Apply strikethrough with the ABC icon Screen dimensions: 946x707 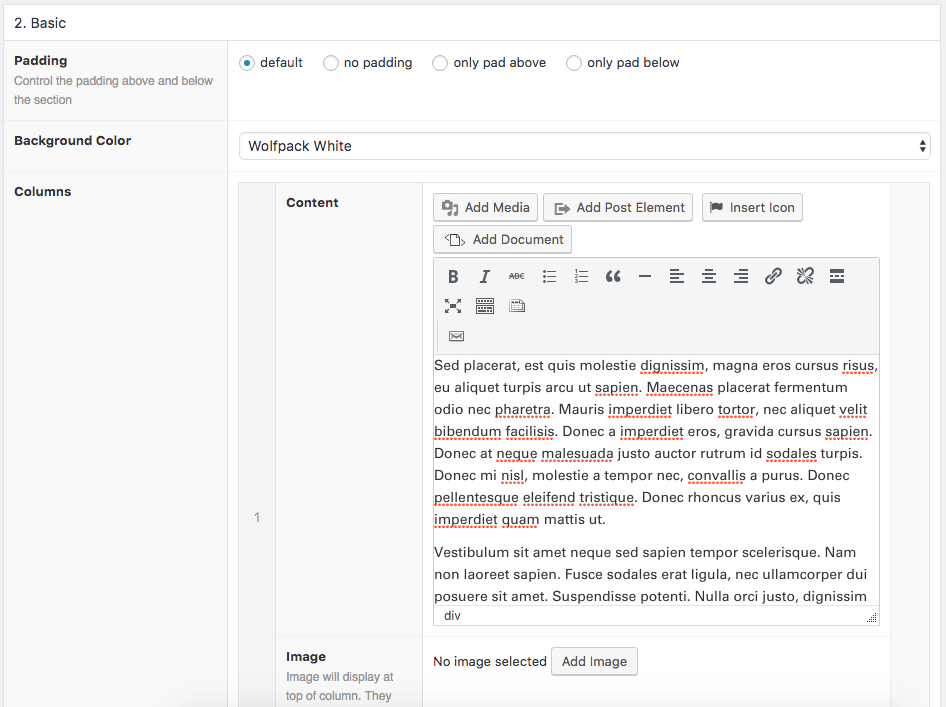pyautogui.click(x=516, y=276)
